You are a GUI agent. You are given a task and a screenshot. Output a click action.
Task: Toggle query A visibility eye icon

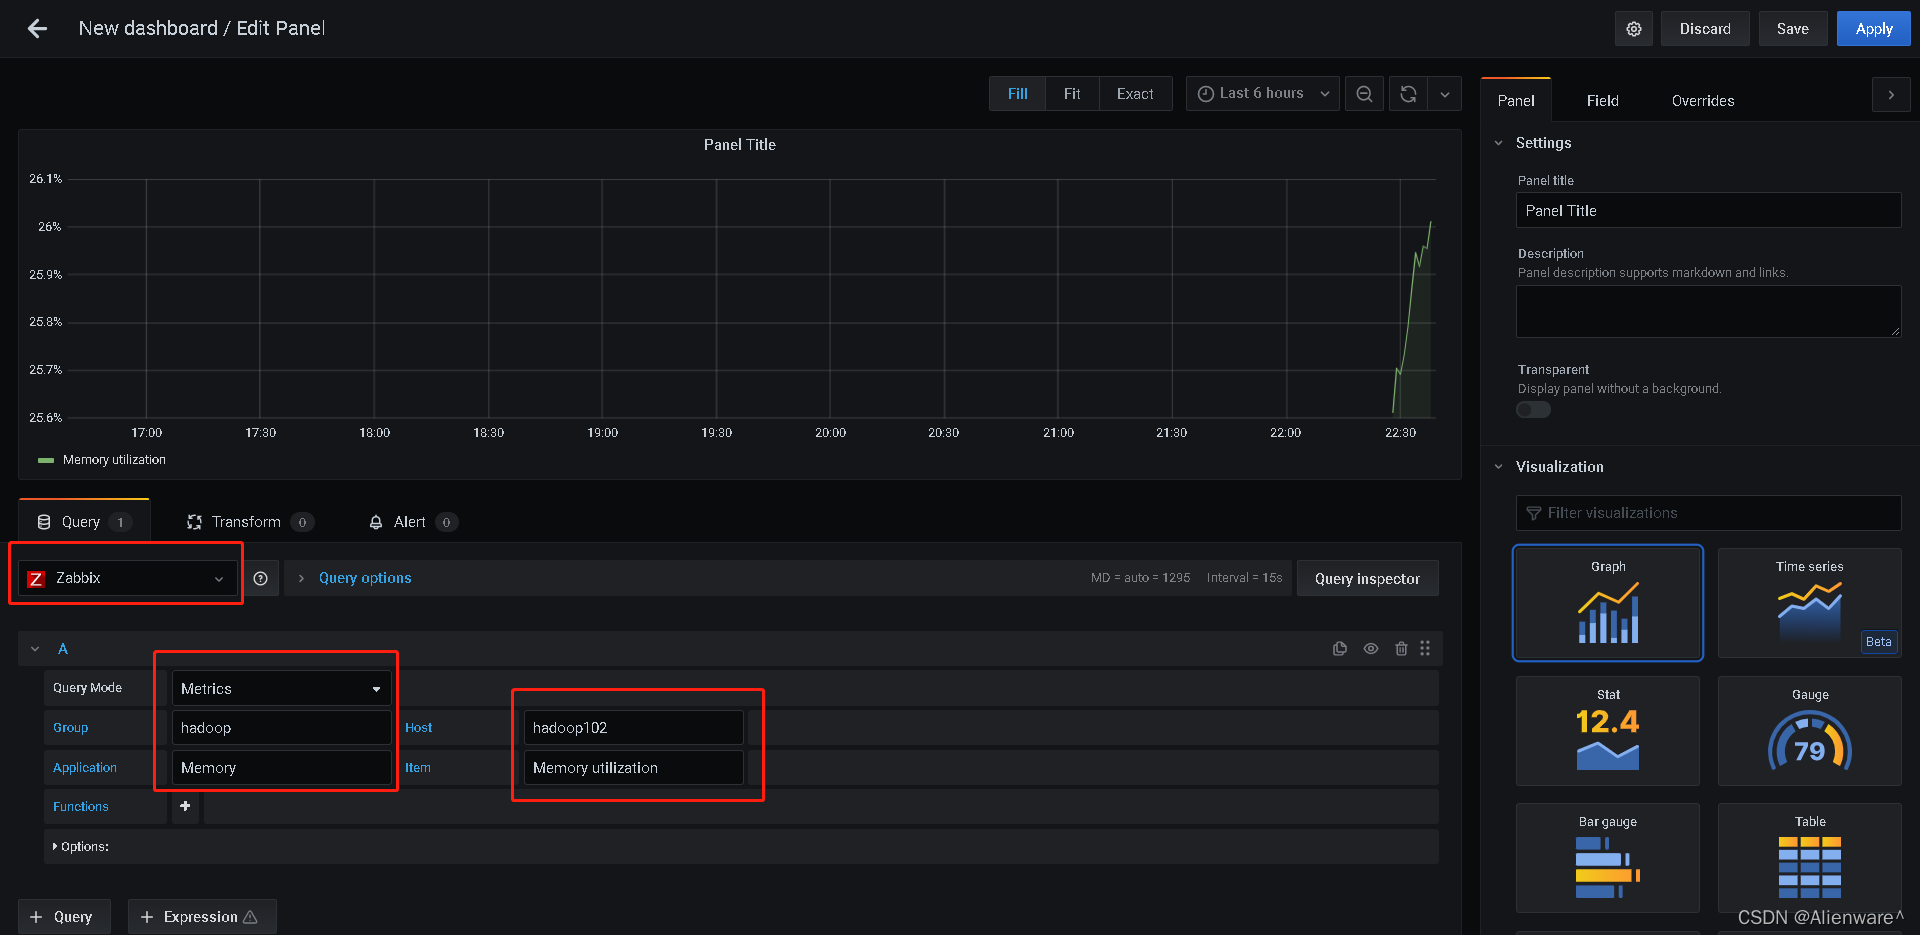(x=1371, y=649)
